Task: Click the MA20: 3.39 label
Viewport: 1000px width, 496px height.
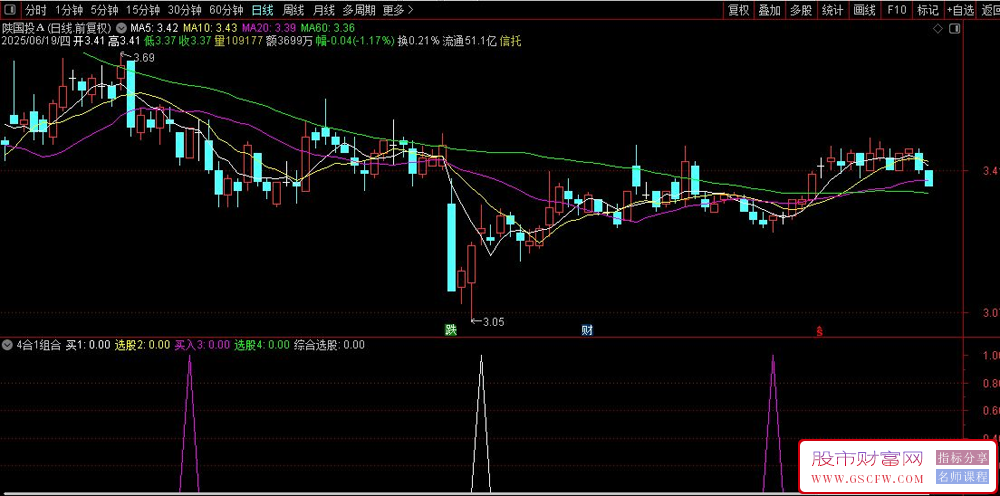Action: click(x=269, y=28)
